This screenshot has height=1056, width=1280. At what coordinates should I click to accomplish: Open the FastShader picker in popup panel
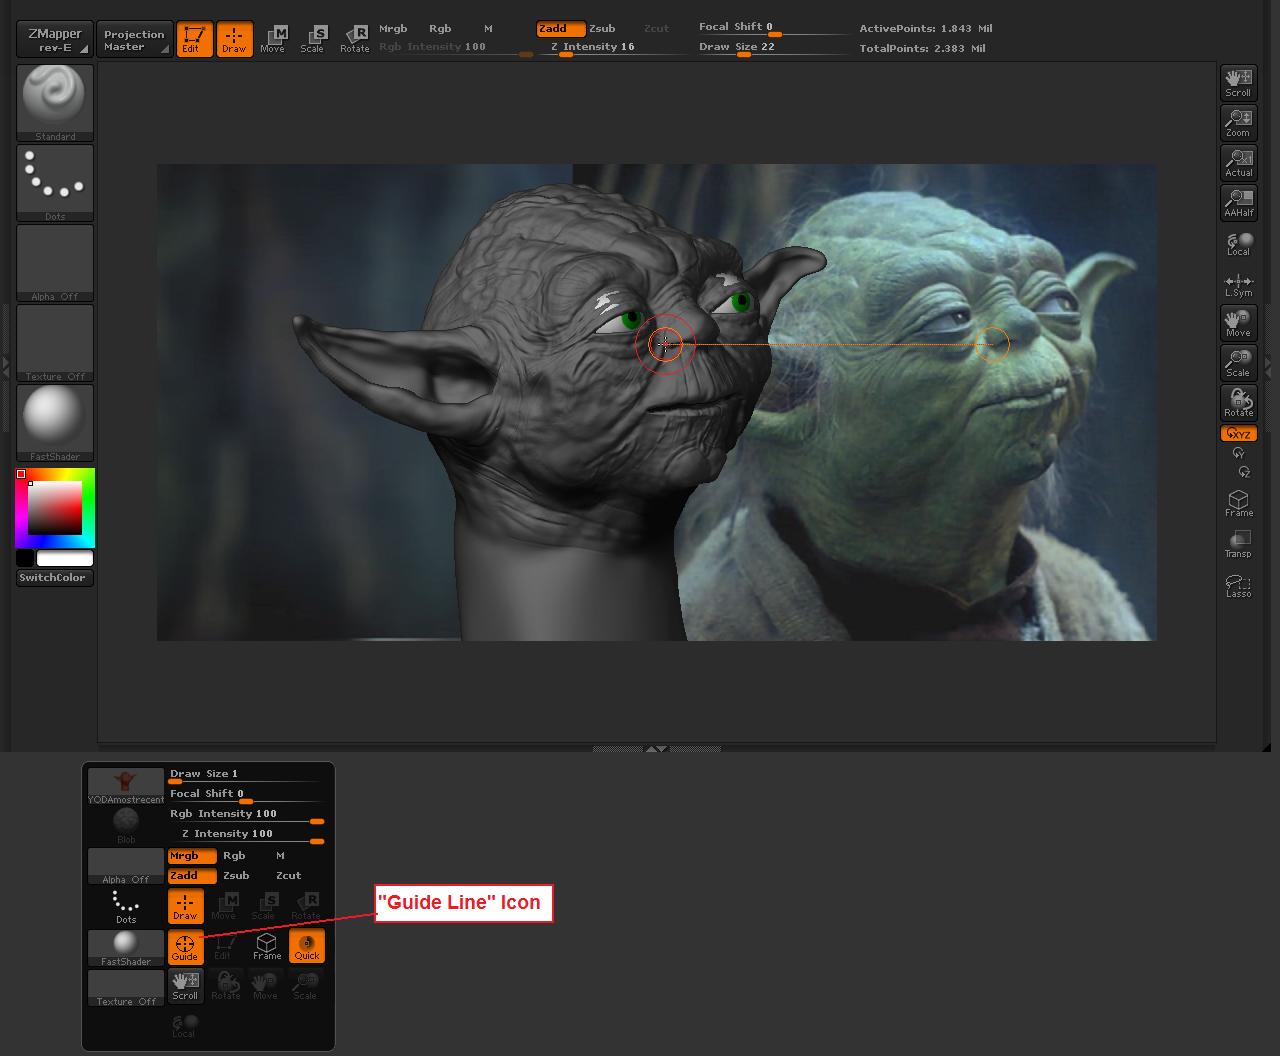(x=126, y=947)
